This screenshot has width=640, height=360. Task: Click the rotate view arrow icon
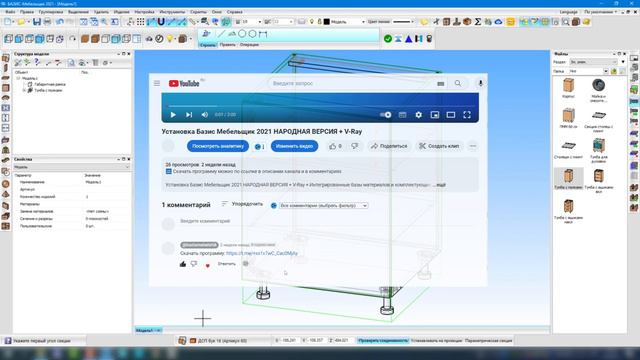(x=73, y=39)
